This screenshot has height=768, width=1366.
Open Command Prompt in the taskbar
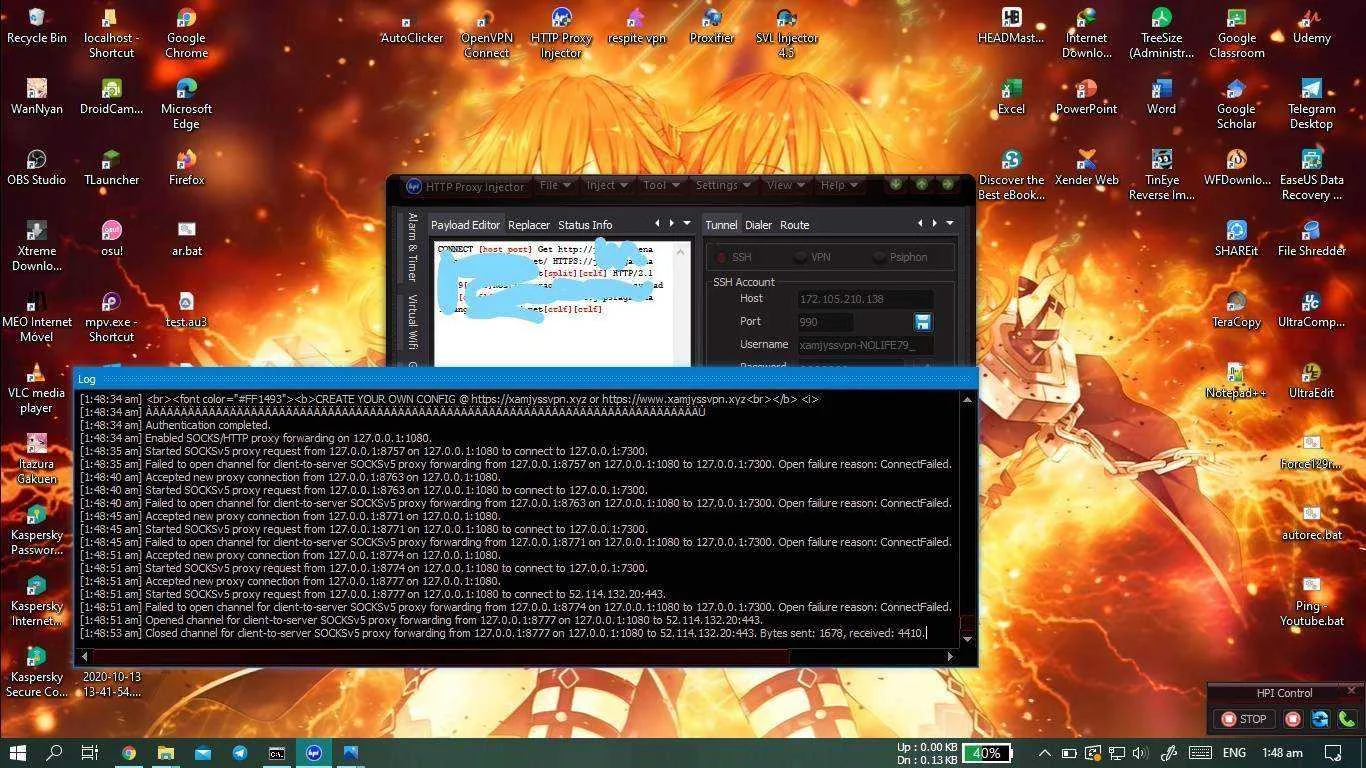coord(277,753)
